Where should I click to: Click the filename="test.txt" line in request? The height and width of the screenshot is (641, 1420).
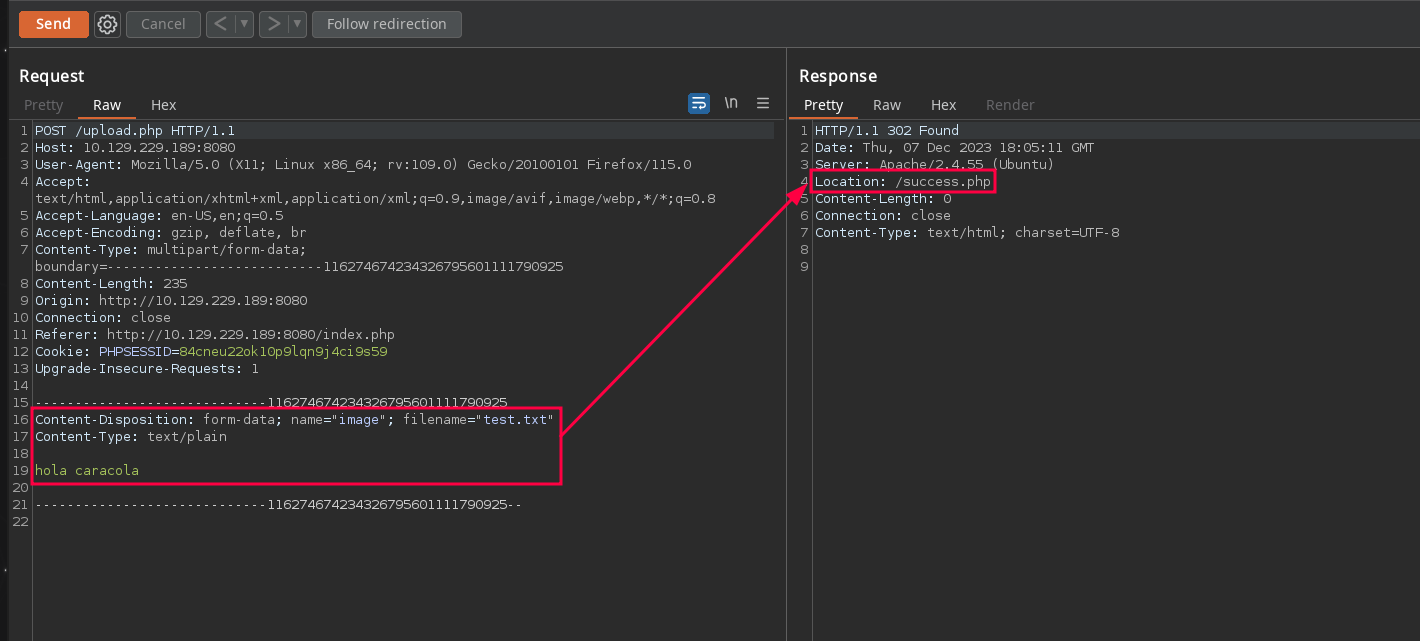coord(478,420)
